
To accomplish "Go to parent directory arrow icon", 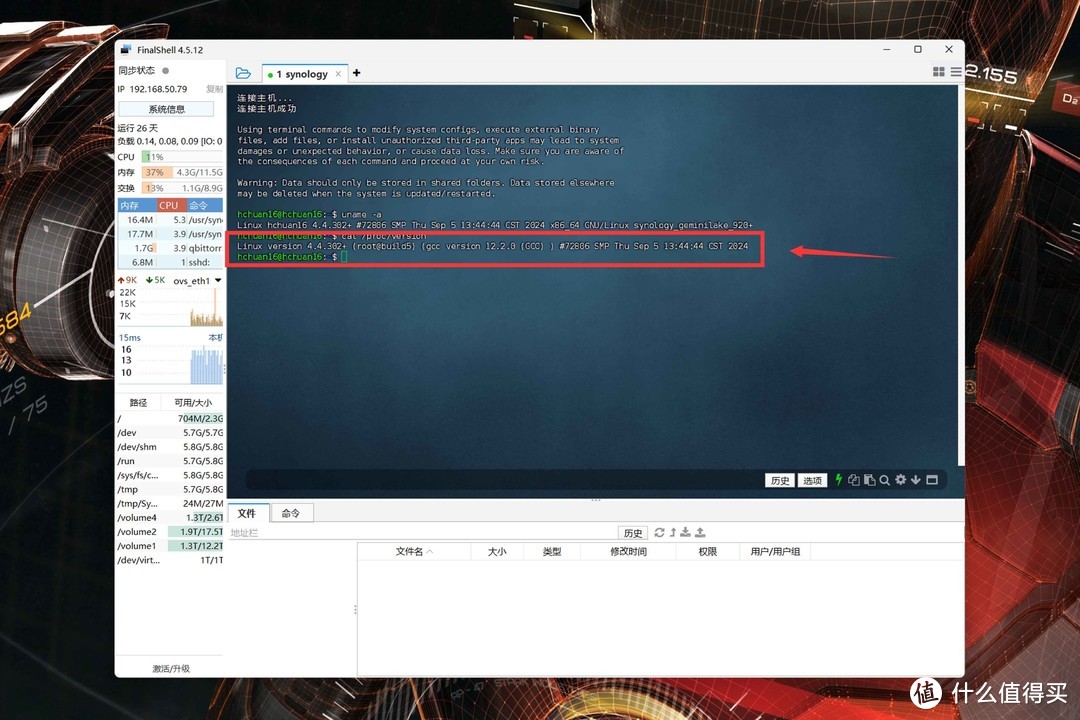I will pyautogui.click(x=673, y=533).
